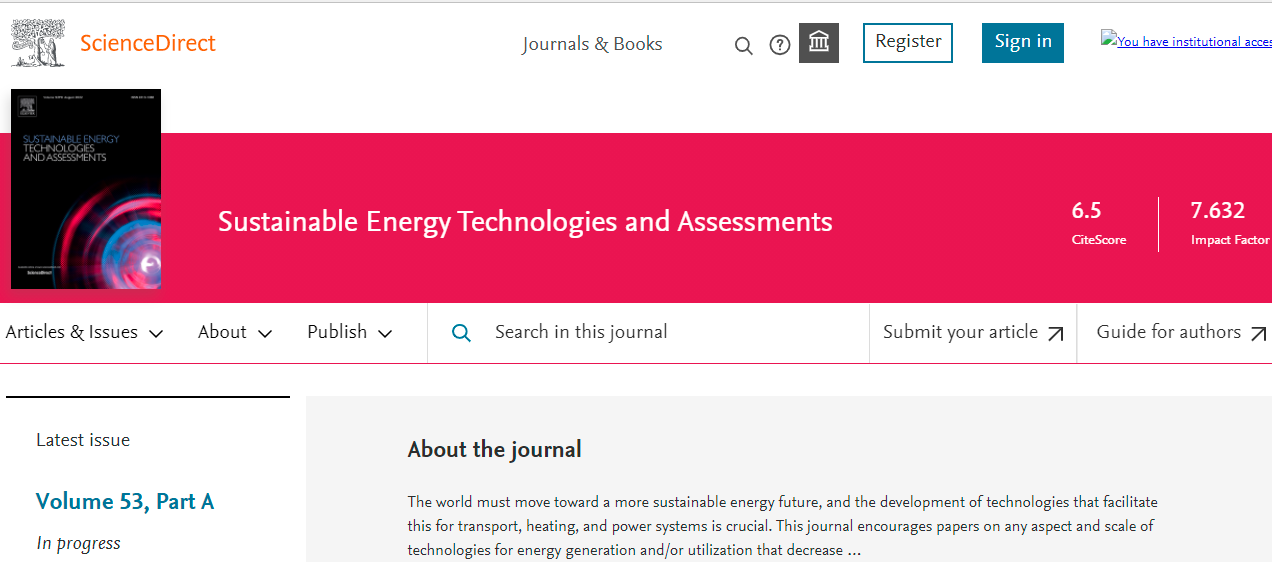Open the Volume 53, Part A link

pos(125,501)
